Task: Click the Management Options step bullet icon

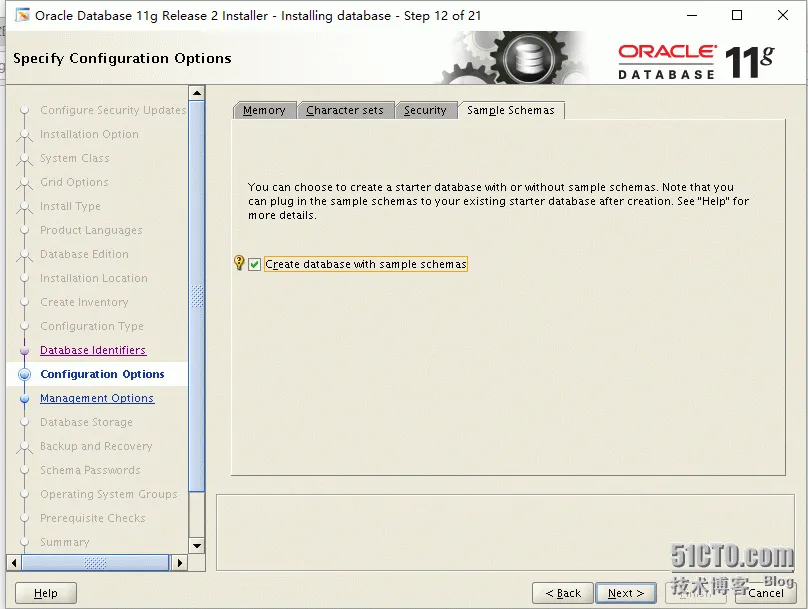Action: tap(24, 398)
